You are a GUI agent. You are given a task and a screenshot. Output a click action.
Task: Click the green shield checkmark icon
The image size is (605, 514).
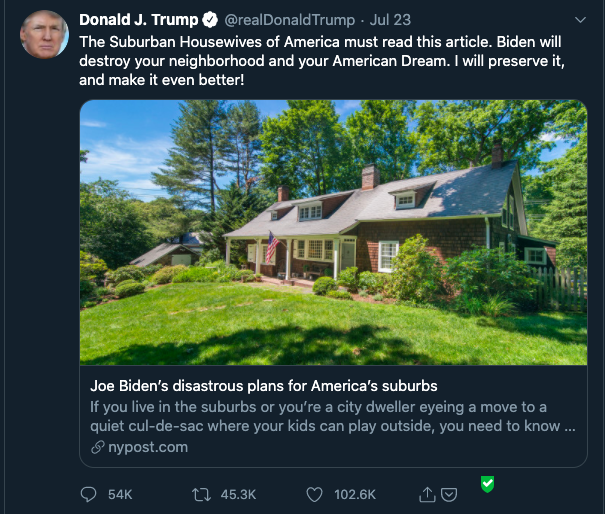click(x=487, y=484)
